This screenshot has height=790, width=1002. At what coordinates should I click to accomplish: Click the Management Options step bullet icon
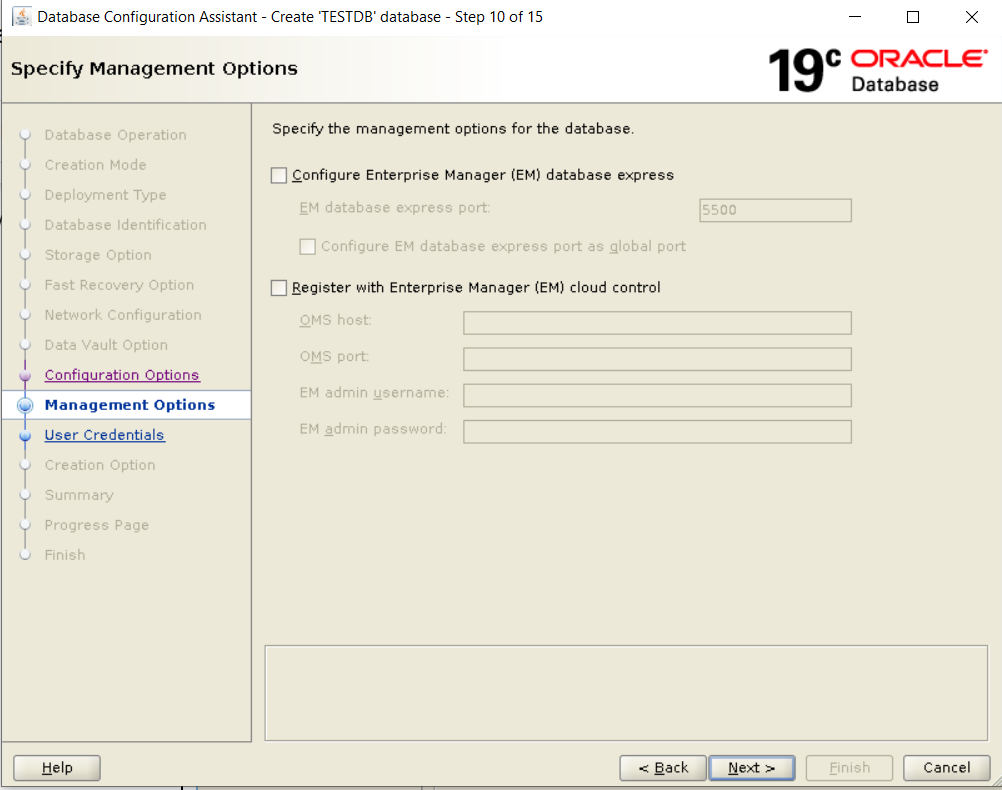click(25, 405)
